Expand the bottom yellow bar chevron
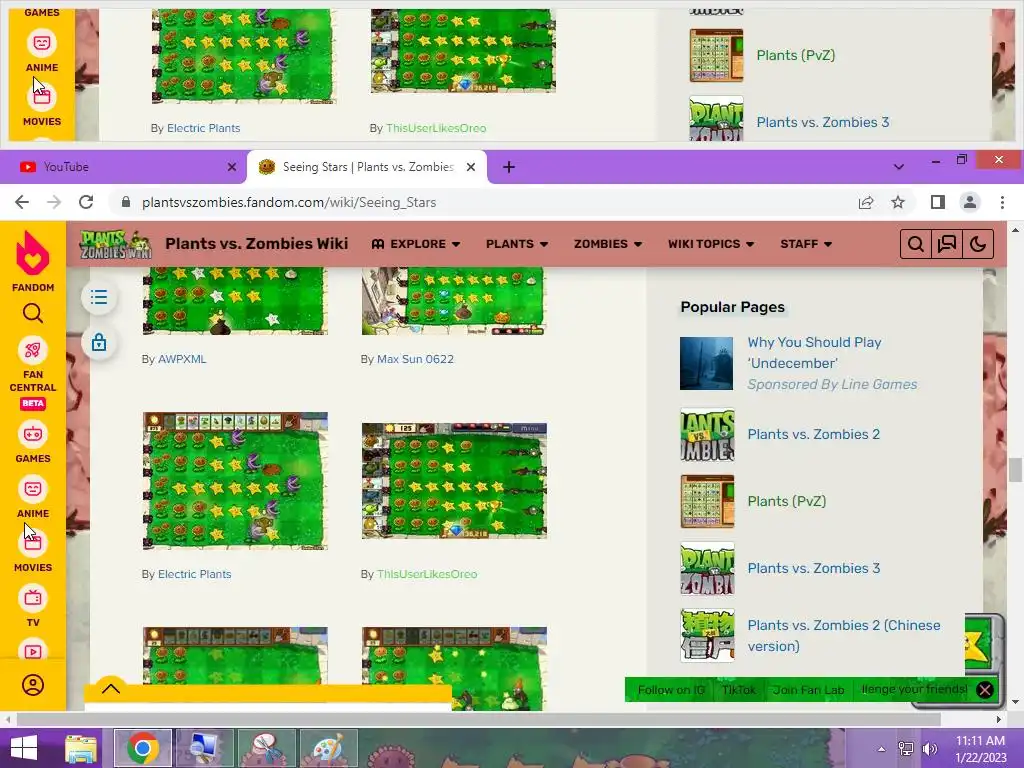The height and width of the screenshot is (768, 1024). tap(111, 688)
